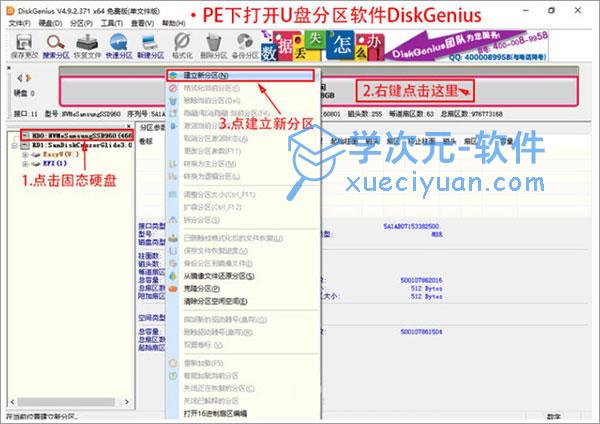Click the 分区参数 tab above the partition table
This screenshot has height=424, width=600.
[152, 127]
